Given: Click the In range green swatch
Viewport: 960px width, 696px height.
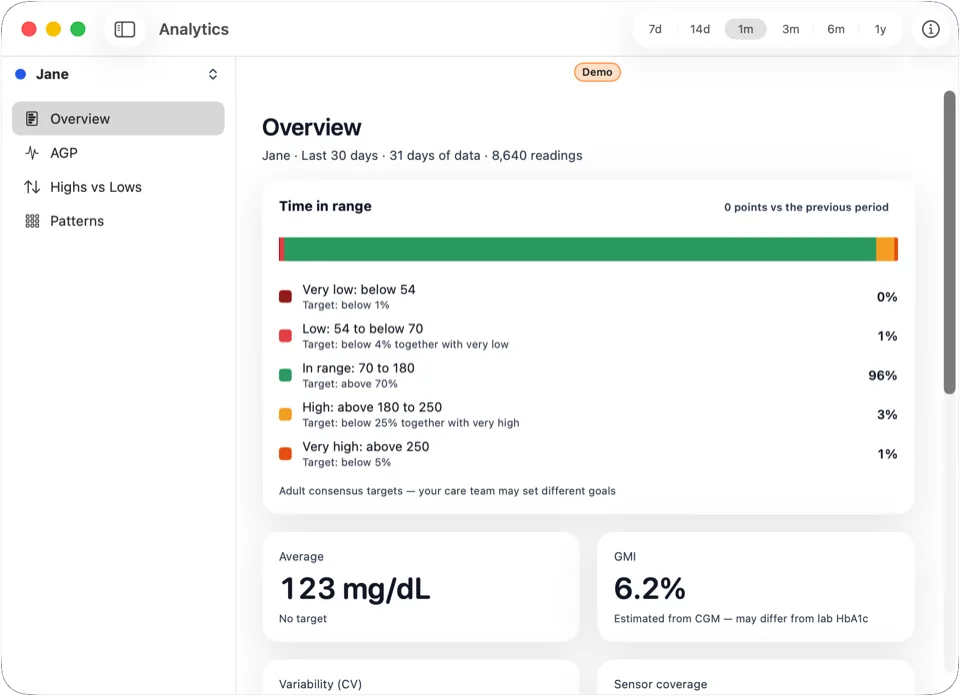Looking at the screenshot, I should coord(285,375).
